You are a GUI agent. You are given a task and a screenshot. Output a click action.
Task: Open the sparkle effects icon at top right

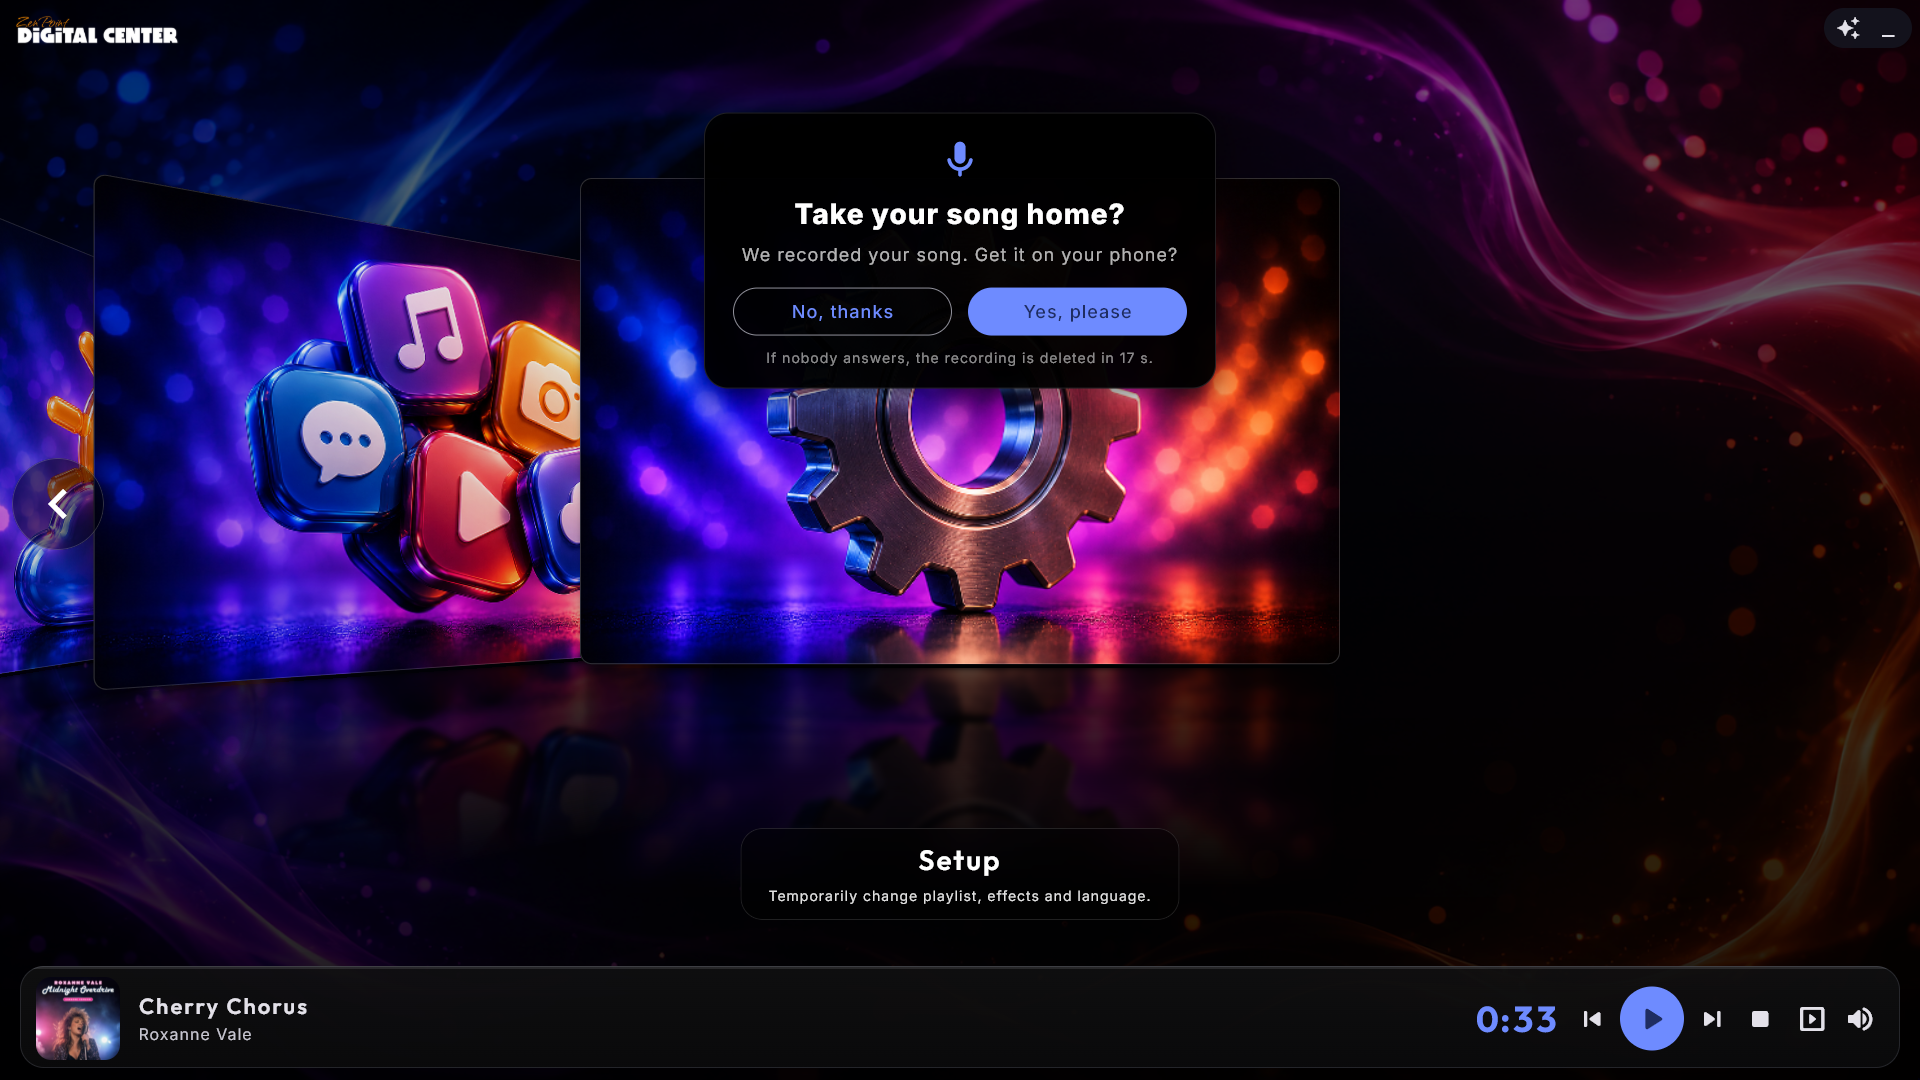click(1848, 29)
